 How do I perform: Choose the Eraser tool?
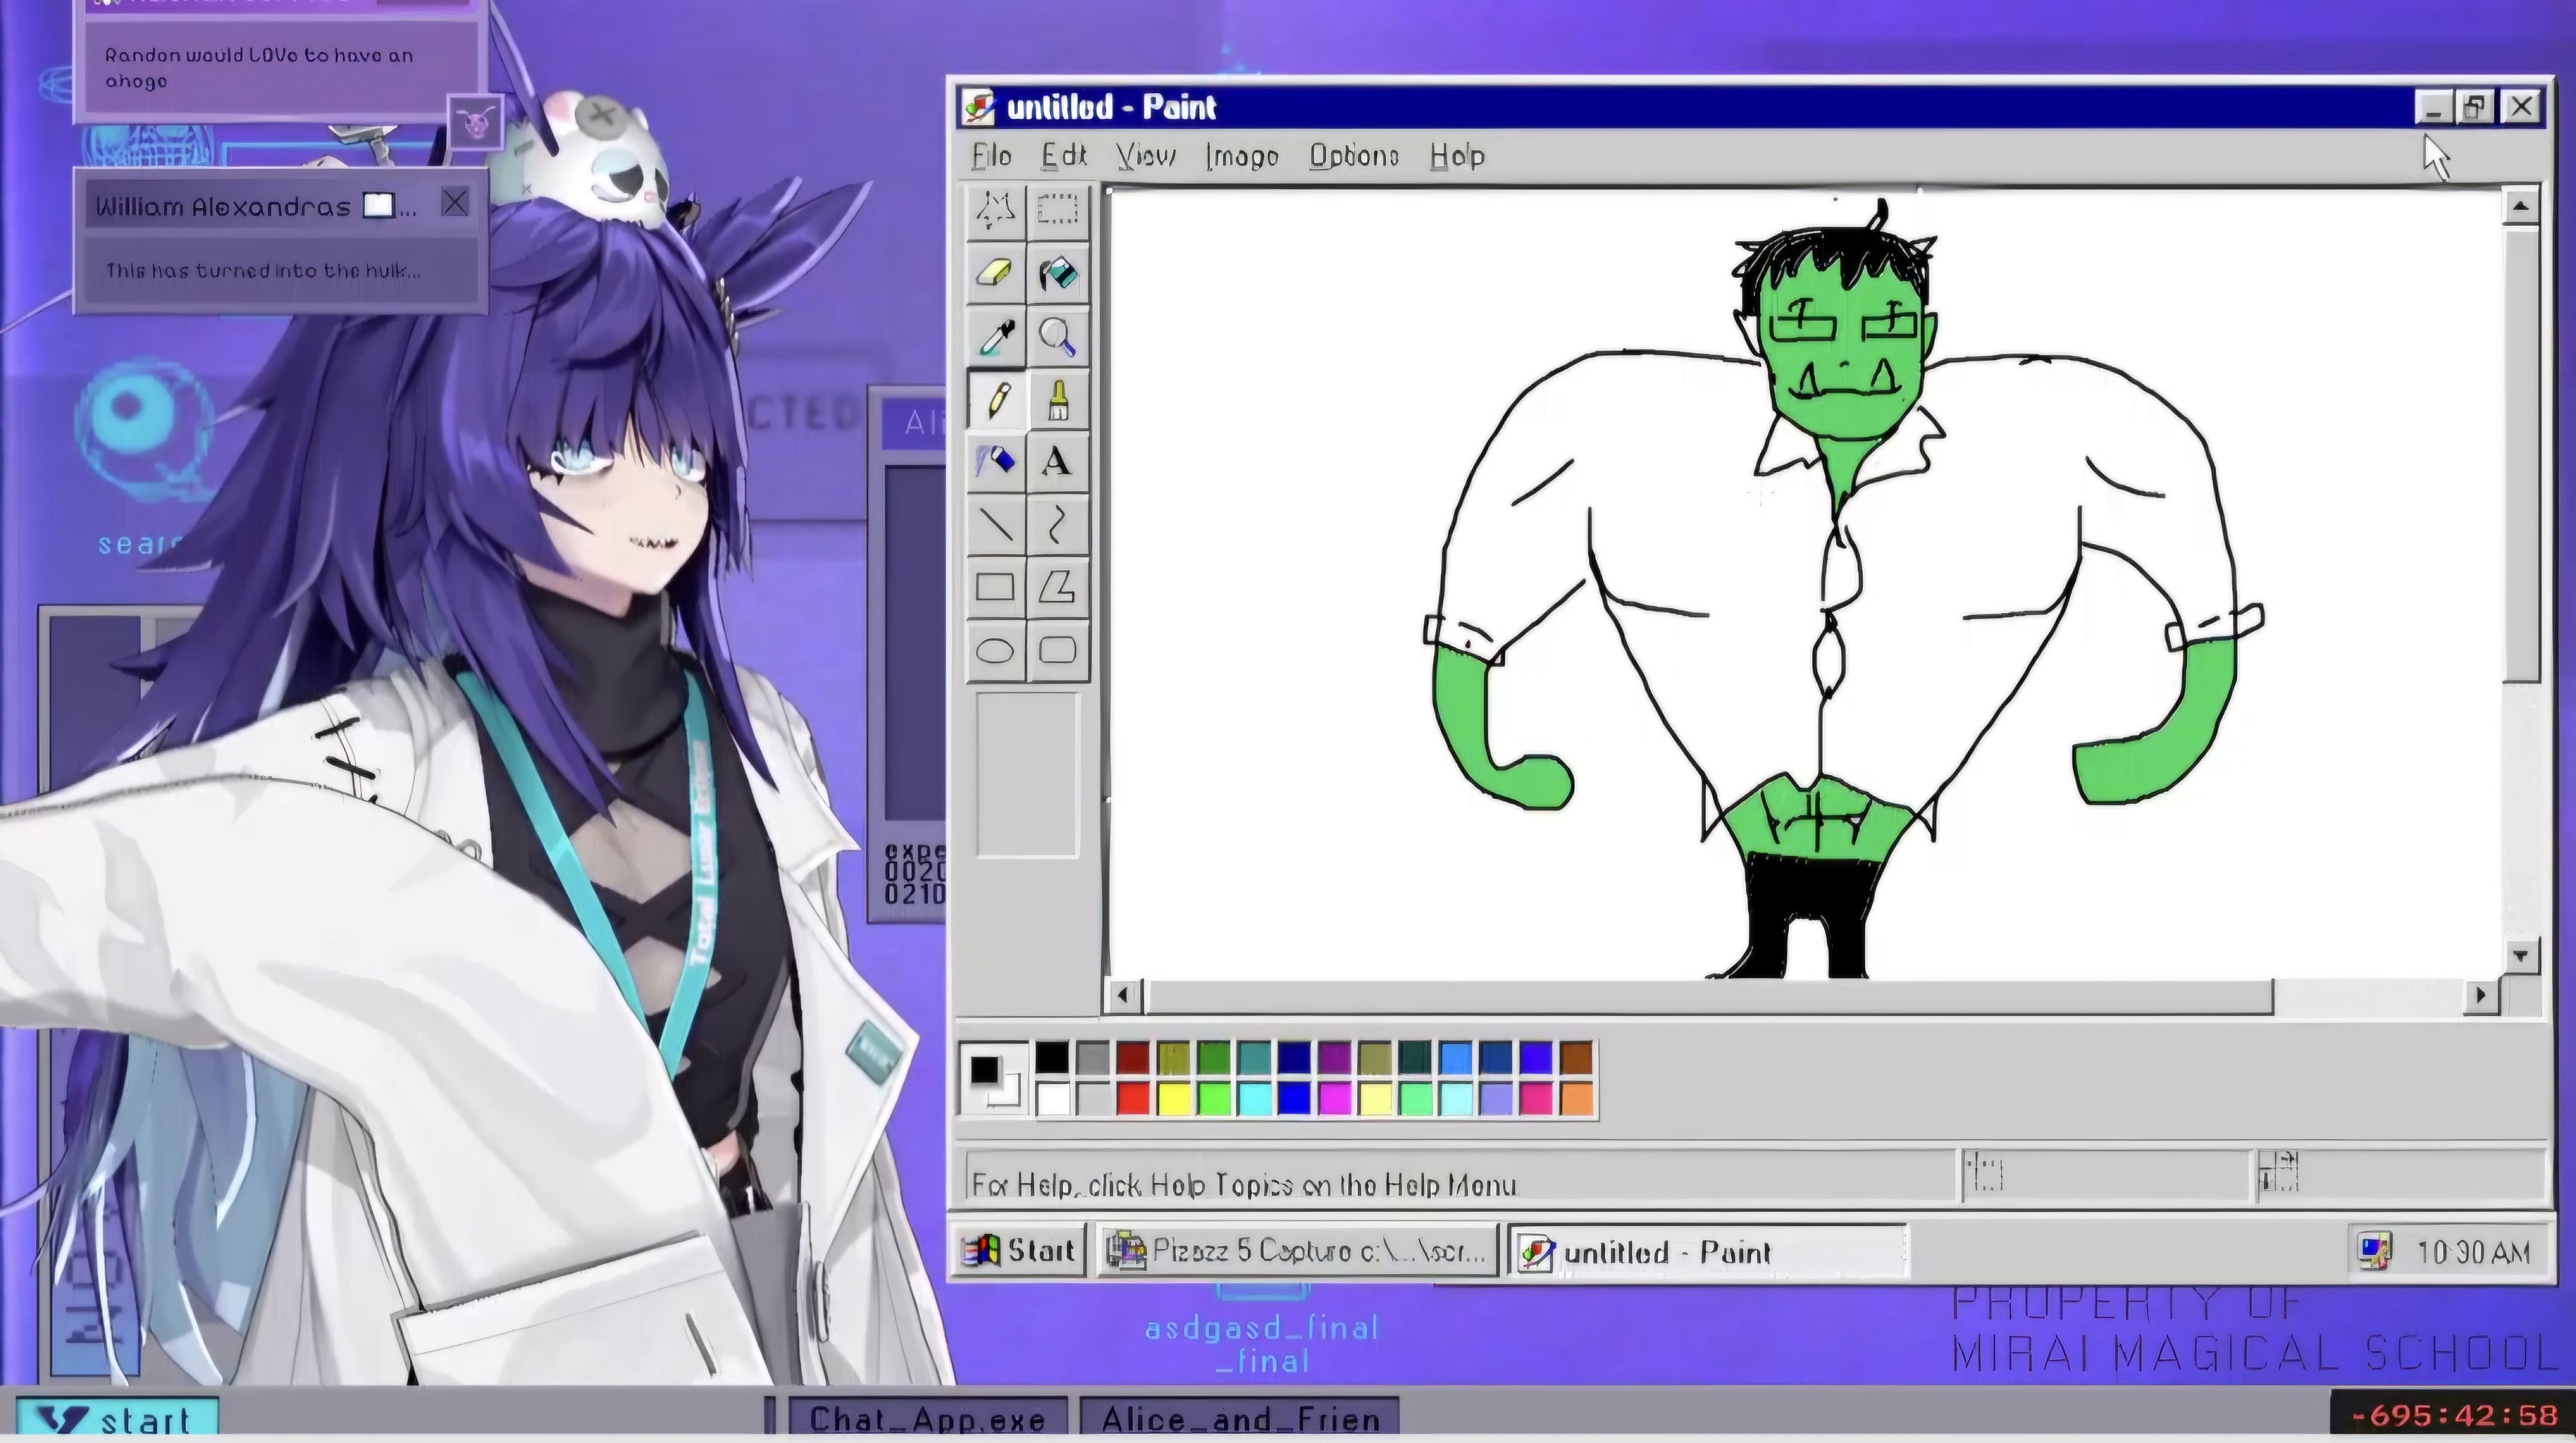coord(995,273)
